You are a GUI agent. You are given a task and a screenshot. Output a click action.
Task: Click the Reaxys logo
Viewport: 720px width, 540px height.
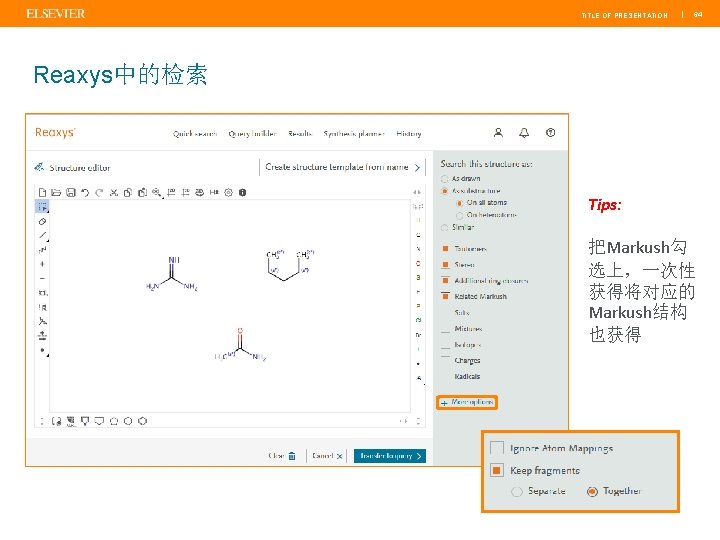[55, 132]
